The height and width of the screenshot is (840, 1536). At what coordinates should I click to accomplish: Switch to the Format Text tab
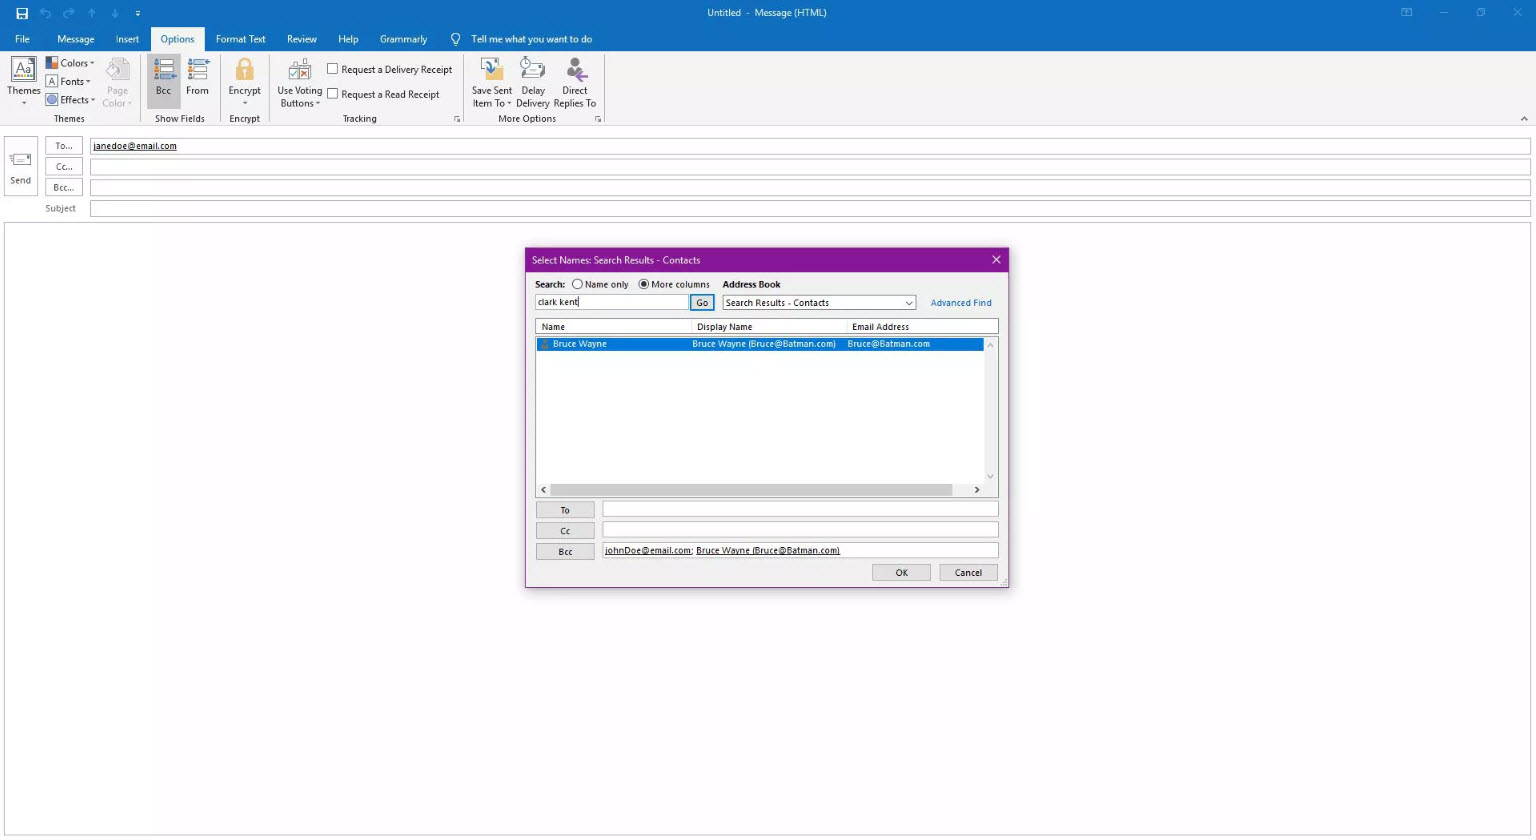pos(240,39)
